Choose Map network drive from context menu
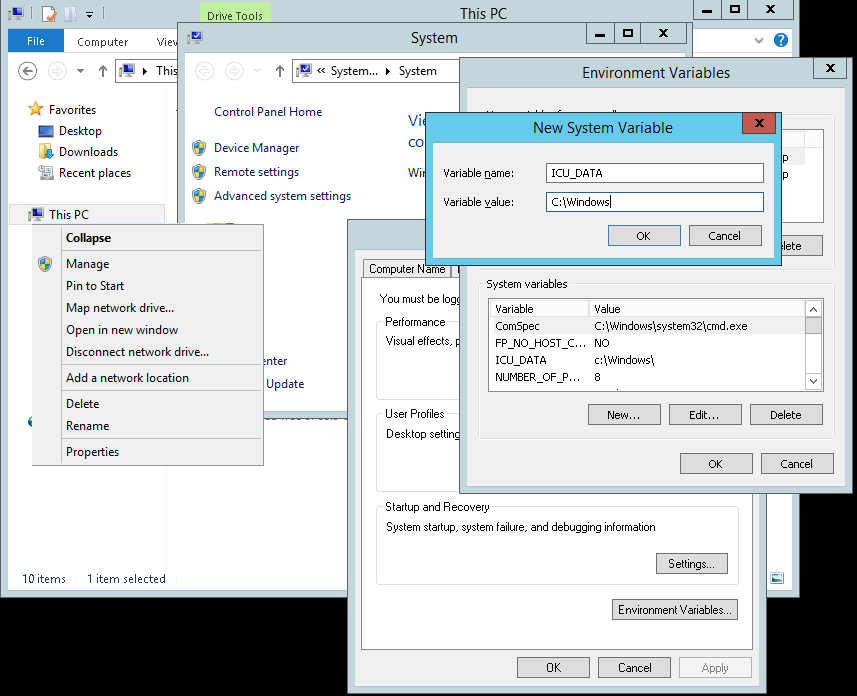 120,308
